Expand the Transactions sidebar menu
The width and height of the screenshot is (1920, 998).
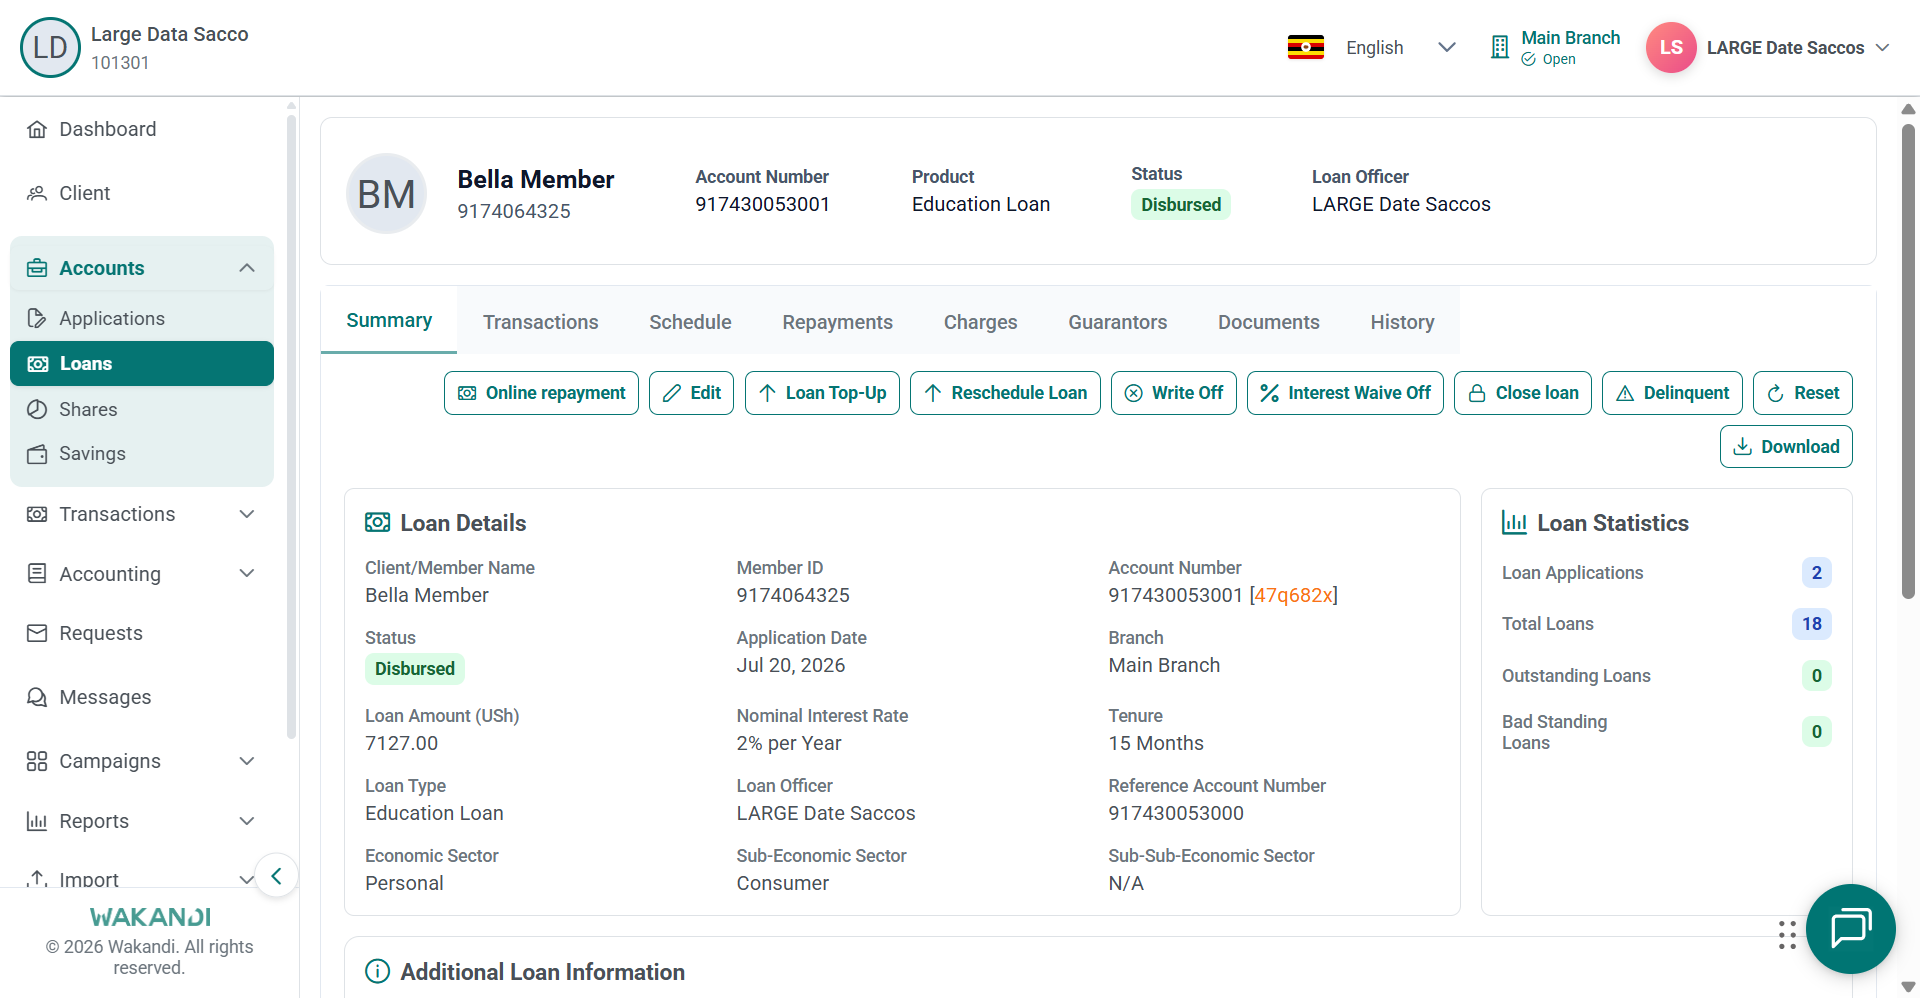click(x=142, y=514)
